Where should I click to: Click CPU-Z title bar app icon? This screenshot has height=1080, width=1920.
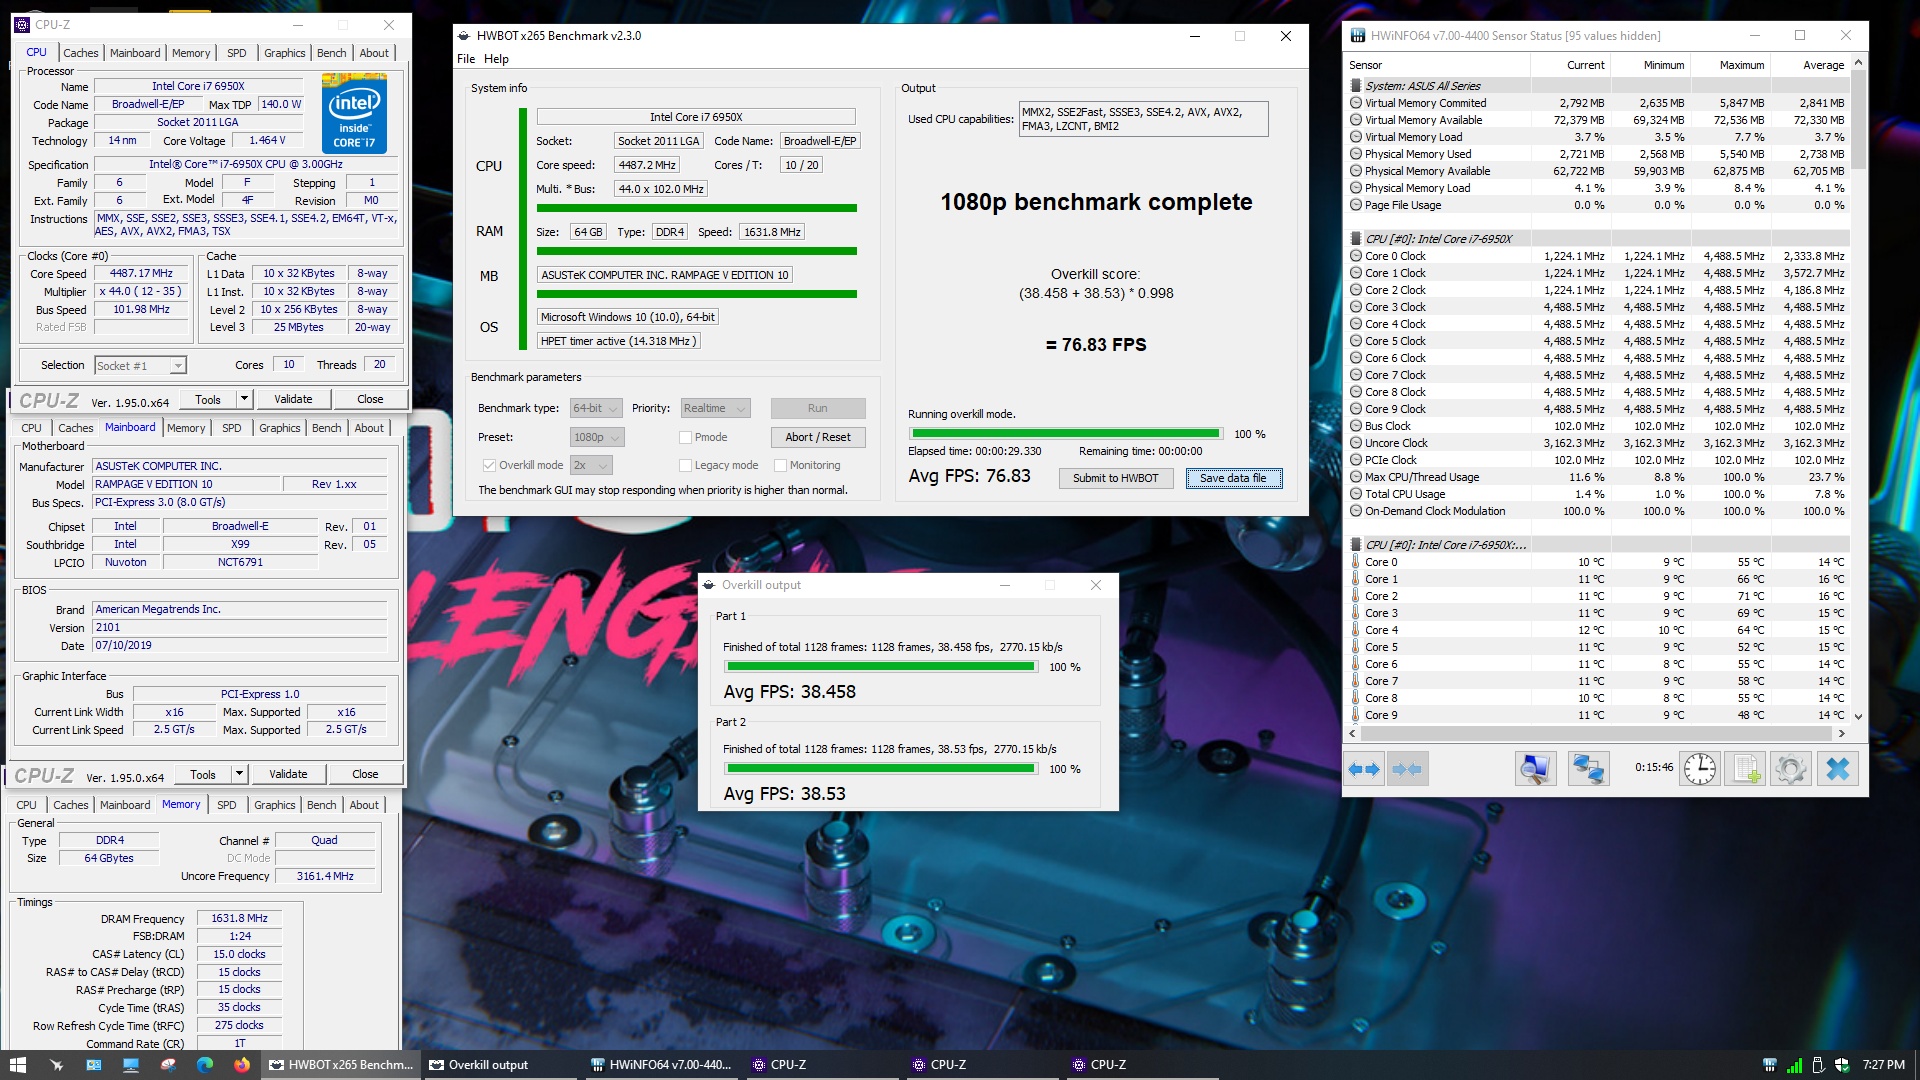click(x=22, y=24)
